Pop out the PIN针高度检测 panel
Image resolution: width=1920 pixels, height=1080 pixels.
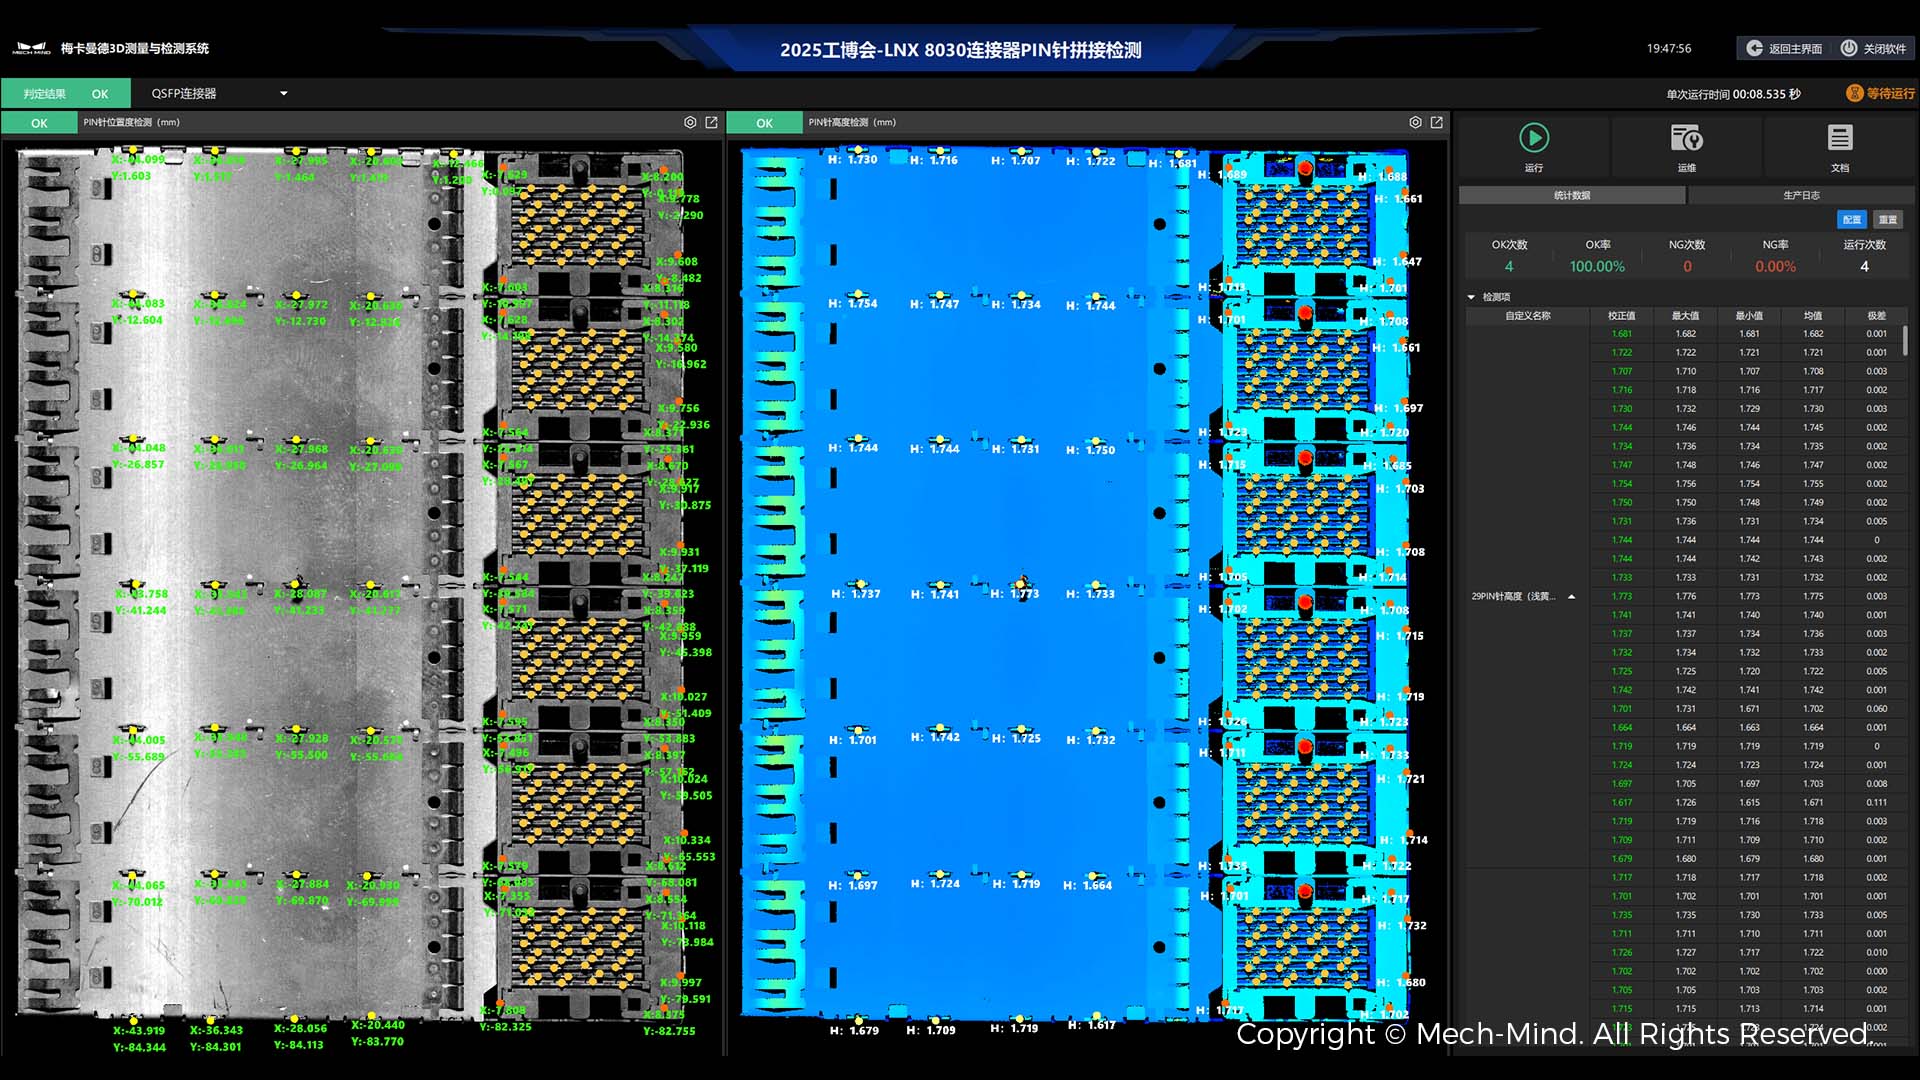(1437, 122)
